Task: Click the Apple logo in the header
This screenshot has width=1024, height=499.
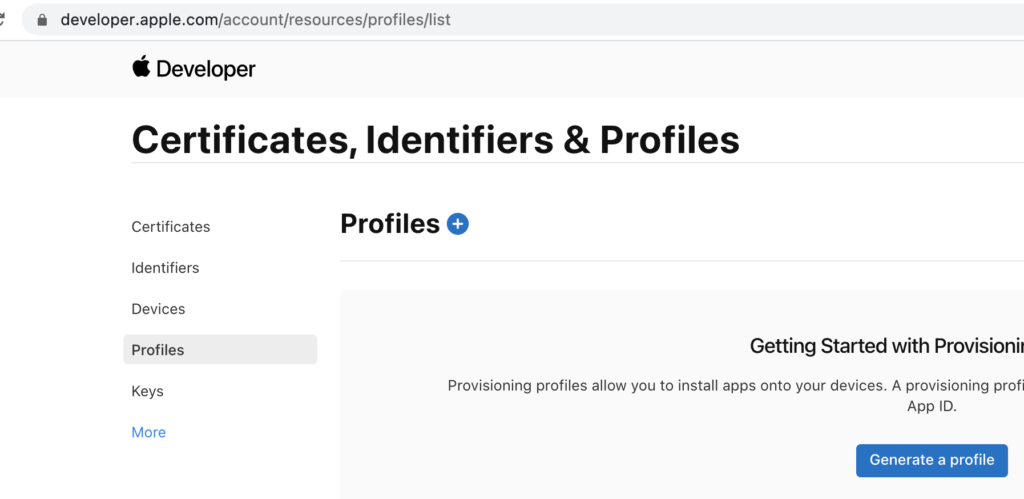Action: pyautogui.click(x=141, y=67)
